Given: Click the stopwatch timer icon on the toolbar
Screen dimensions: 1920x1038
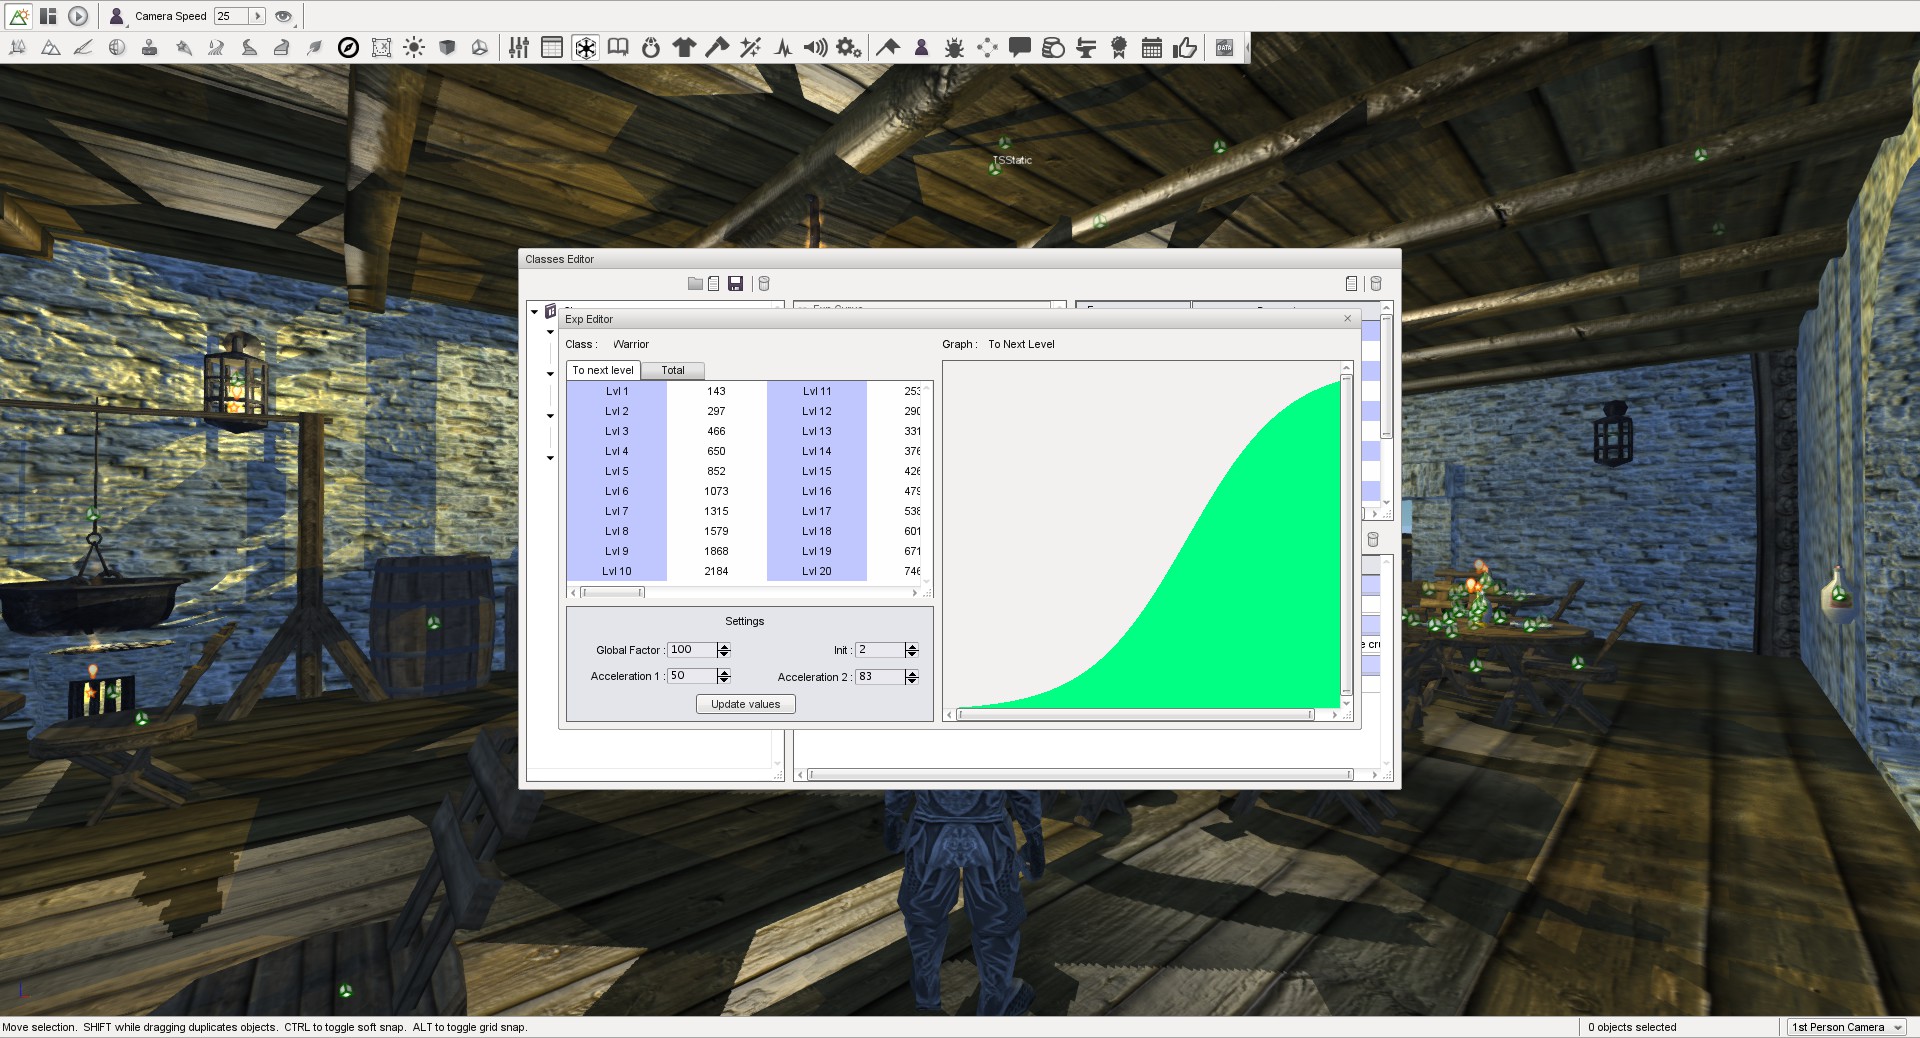Looking at the screenshot, I should pyautogui.click(x=651, y=47).
